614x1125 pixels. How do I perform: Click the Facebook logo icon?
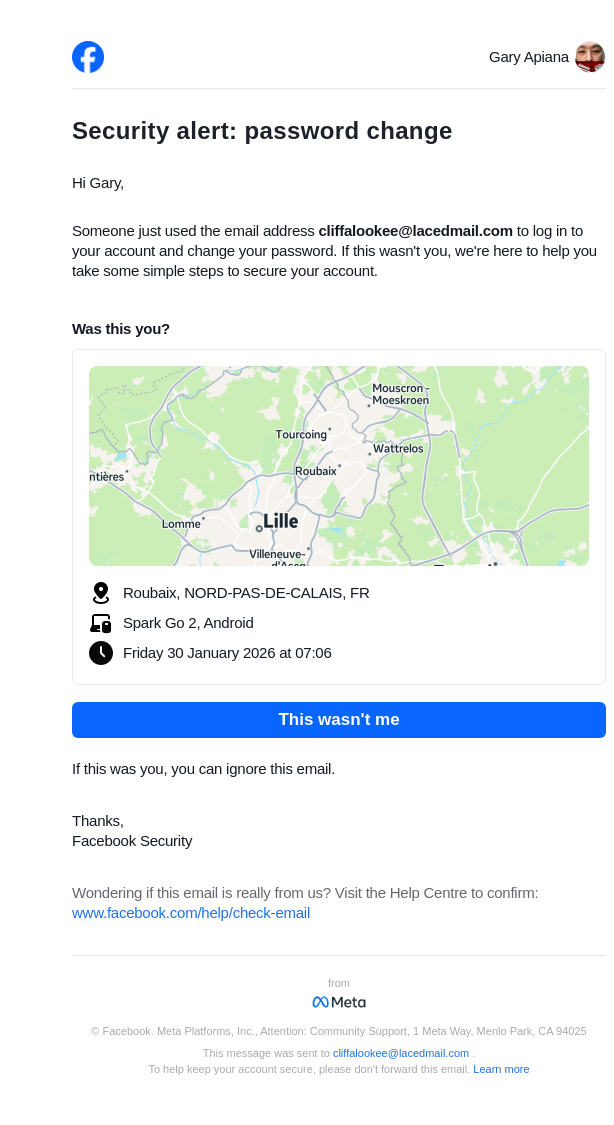point(88,57)
